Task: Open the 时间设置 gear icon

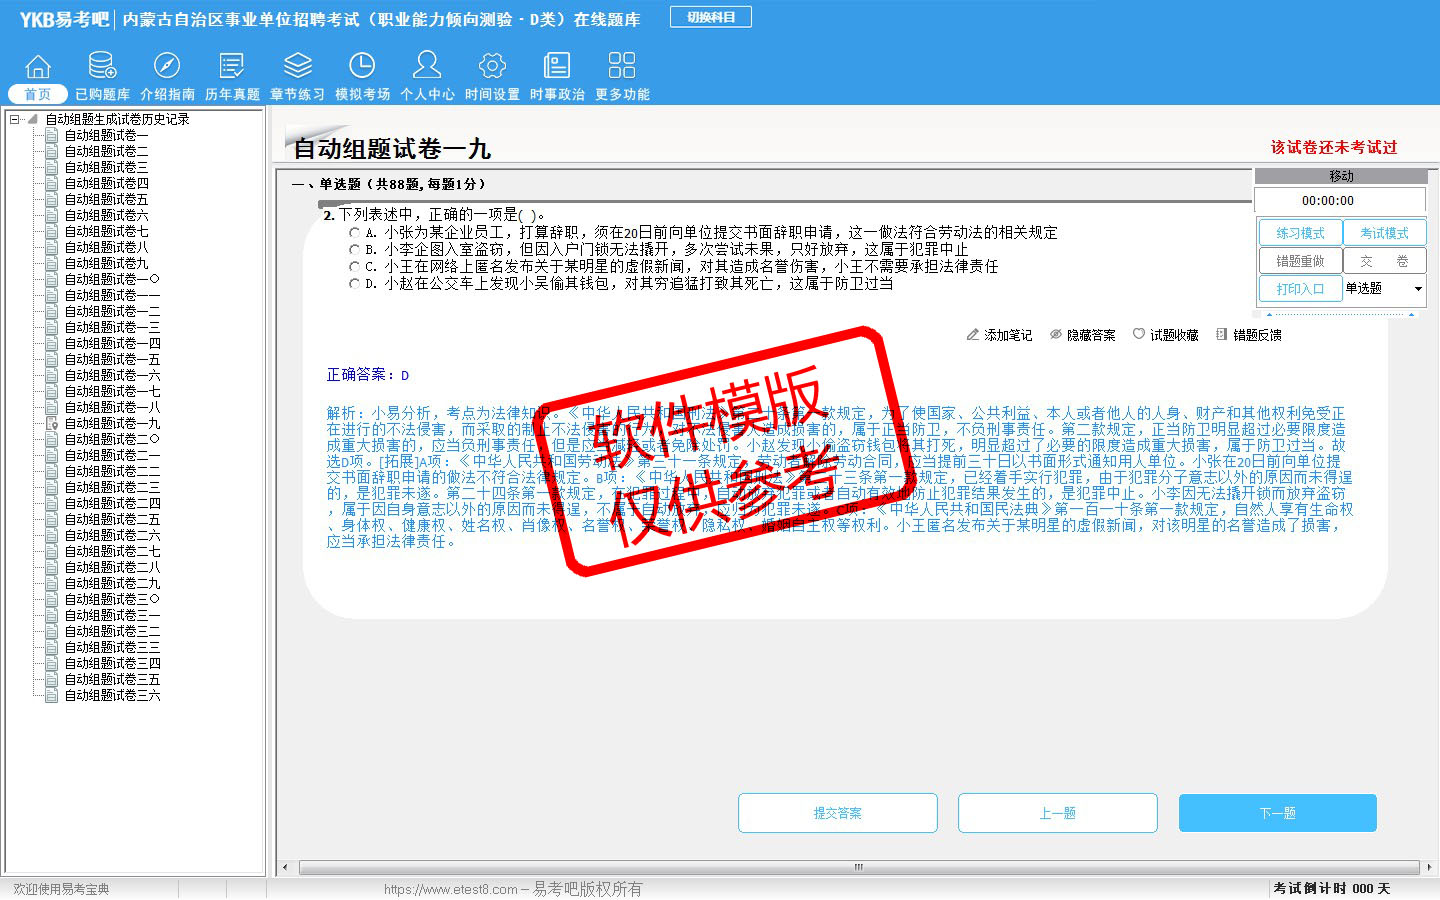Action: pyautogui.click(x=492, y=67)
